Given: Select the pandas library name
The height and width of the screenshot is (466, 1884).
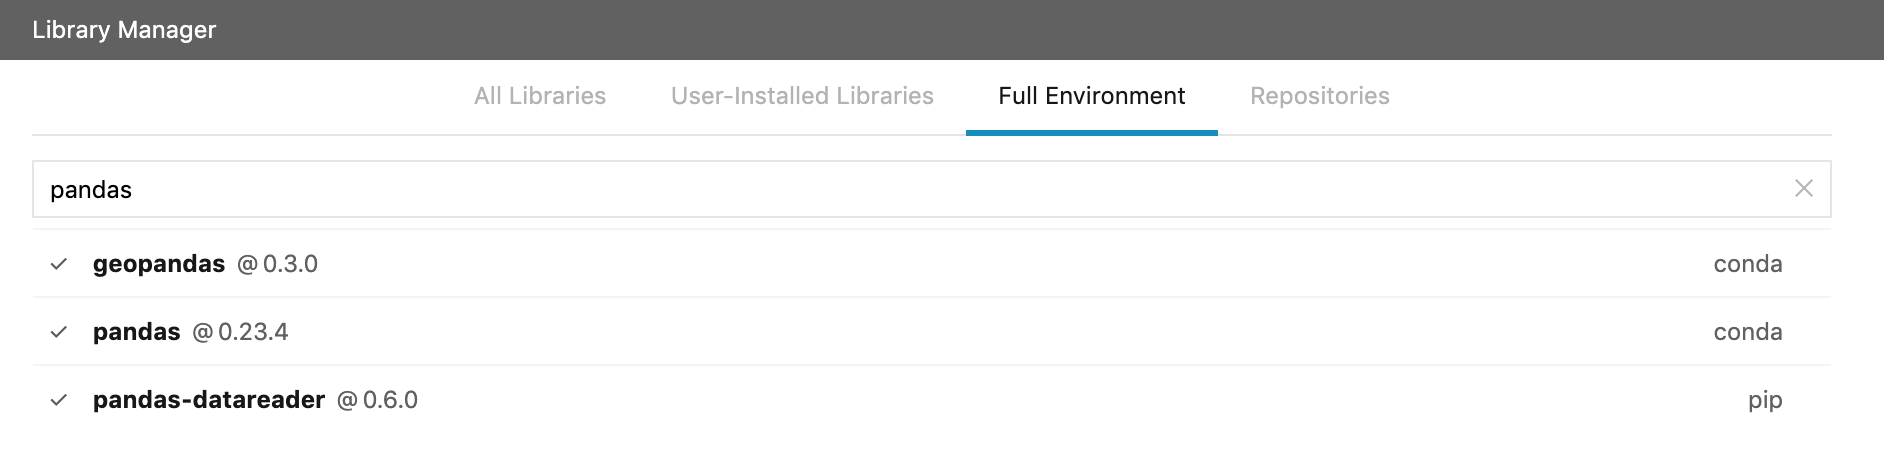Looking at the screenshot, I should pos(137,332).
